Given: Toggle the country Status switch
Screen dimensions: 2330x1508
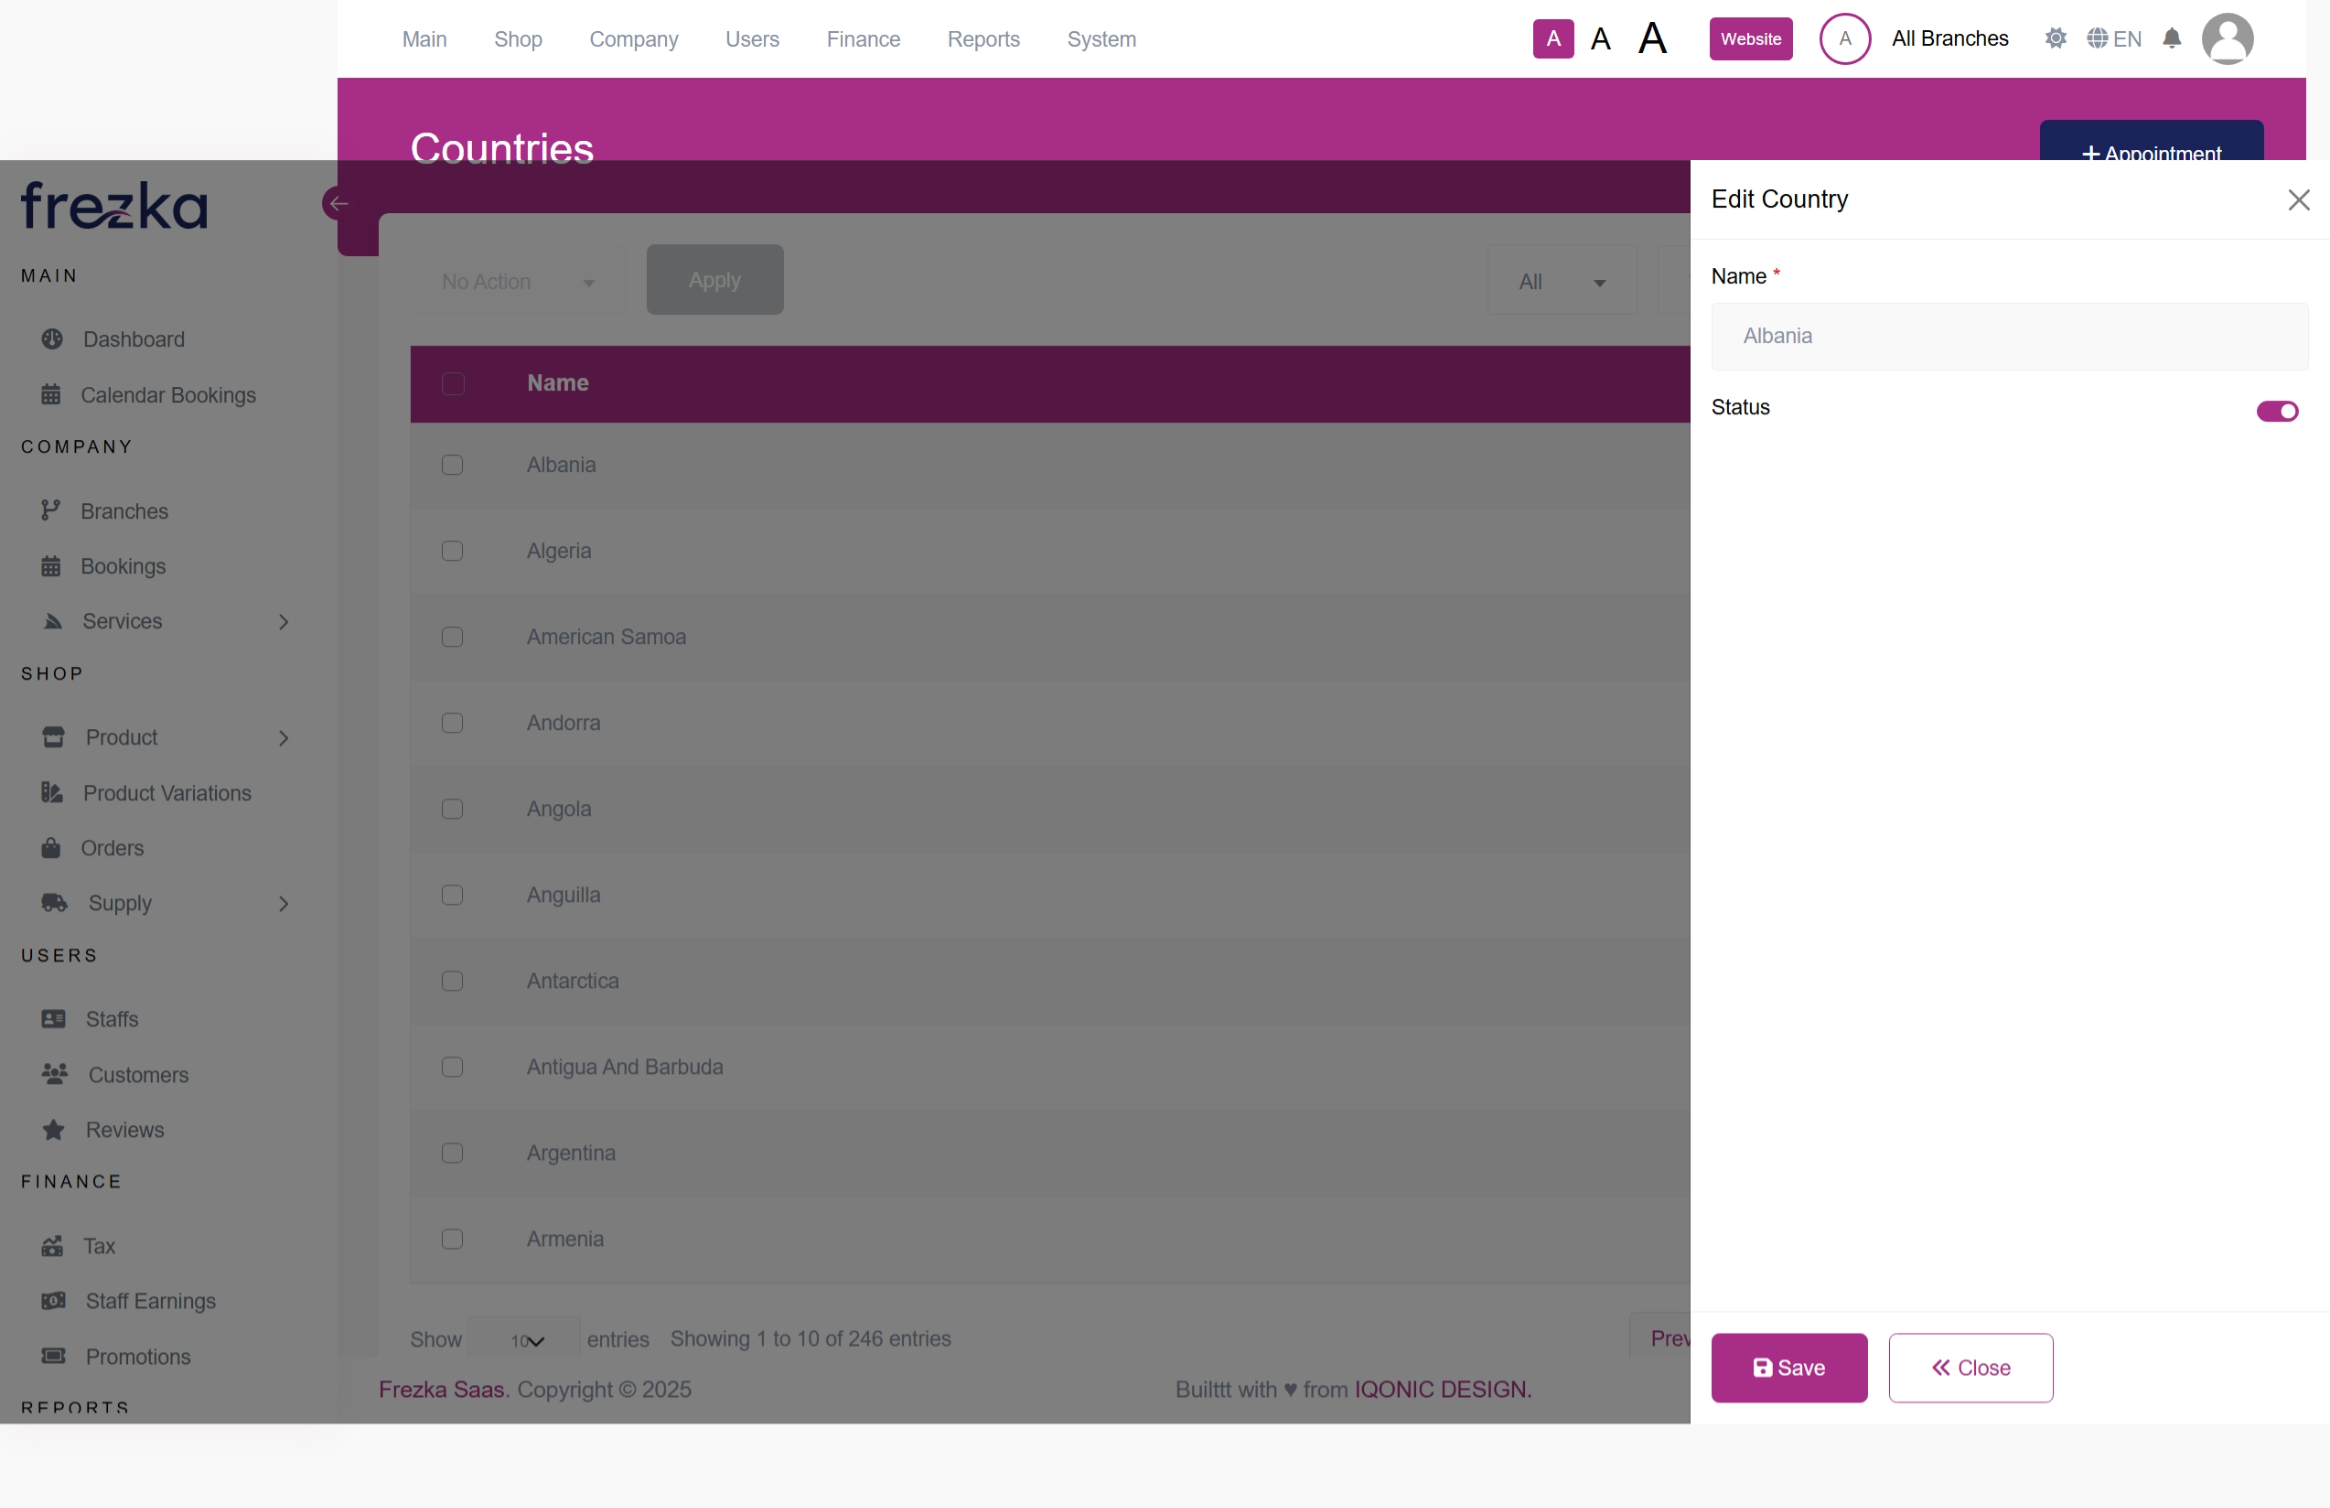Looking at the screenshot, I should (2277, 411).
